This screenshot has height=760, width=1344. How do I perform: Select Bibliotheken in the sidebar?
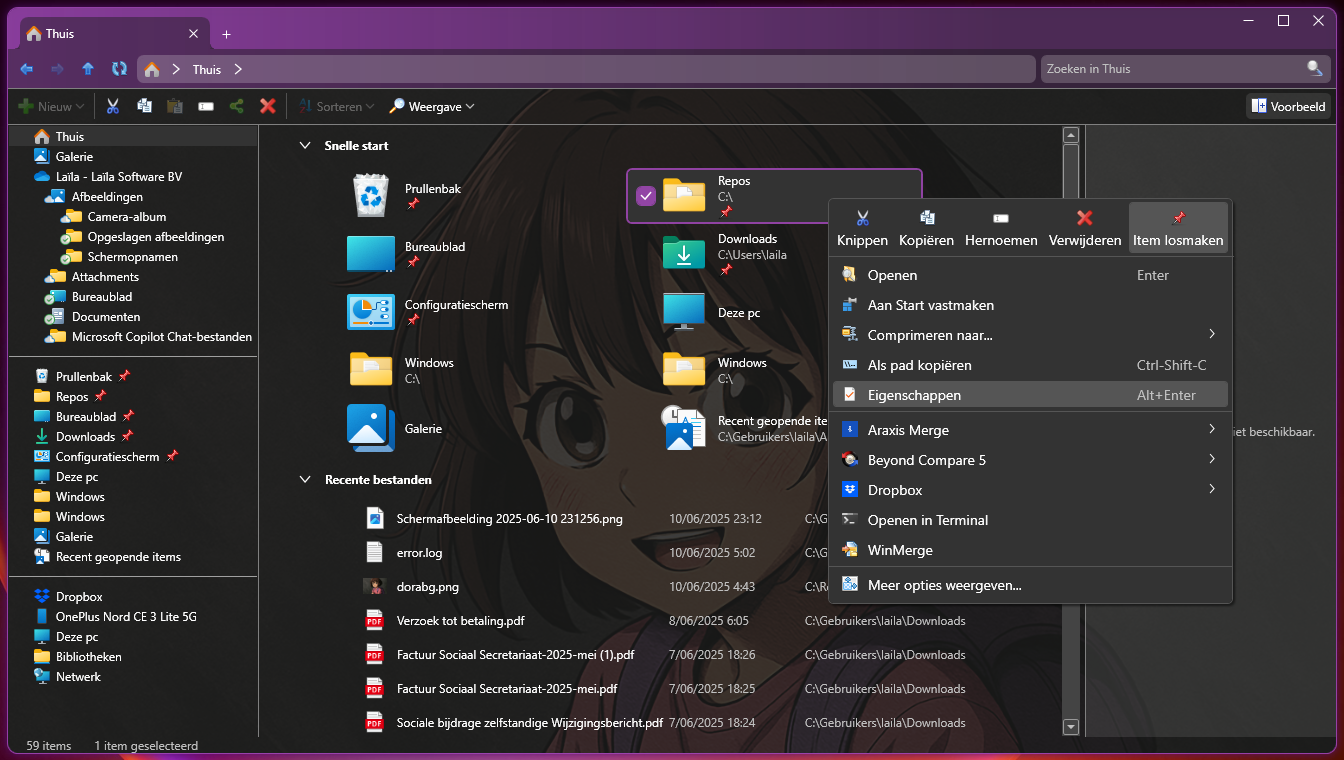click(78, 657)
